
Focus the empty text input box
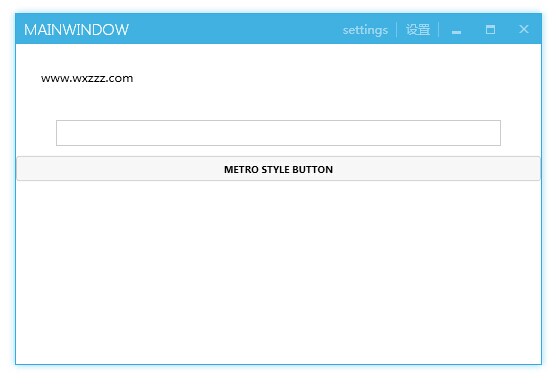point(278,133)
